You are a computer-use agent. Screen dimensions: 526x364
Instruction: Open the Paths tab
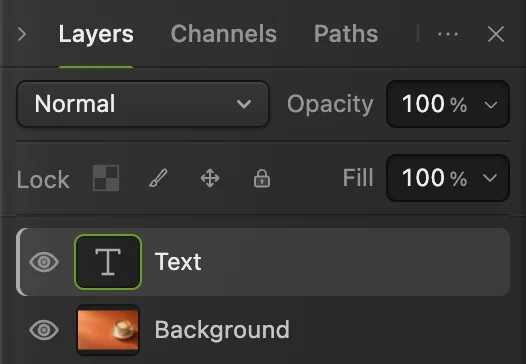click(x=346, y=34)
